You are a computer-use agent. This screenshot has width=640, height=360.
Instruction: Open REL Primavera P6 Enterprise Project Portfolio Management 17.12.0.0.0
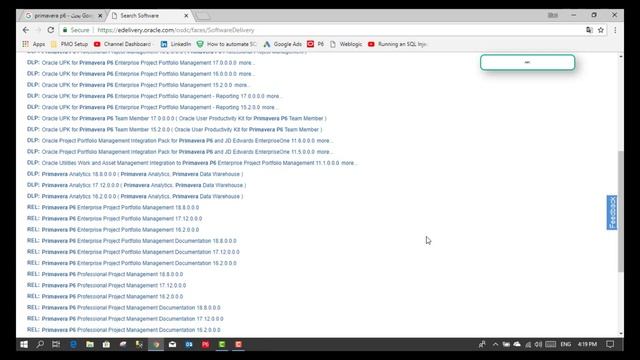point(114,218)
